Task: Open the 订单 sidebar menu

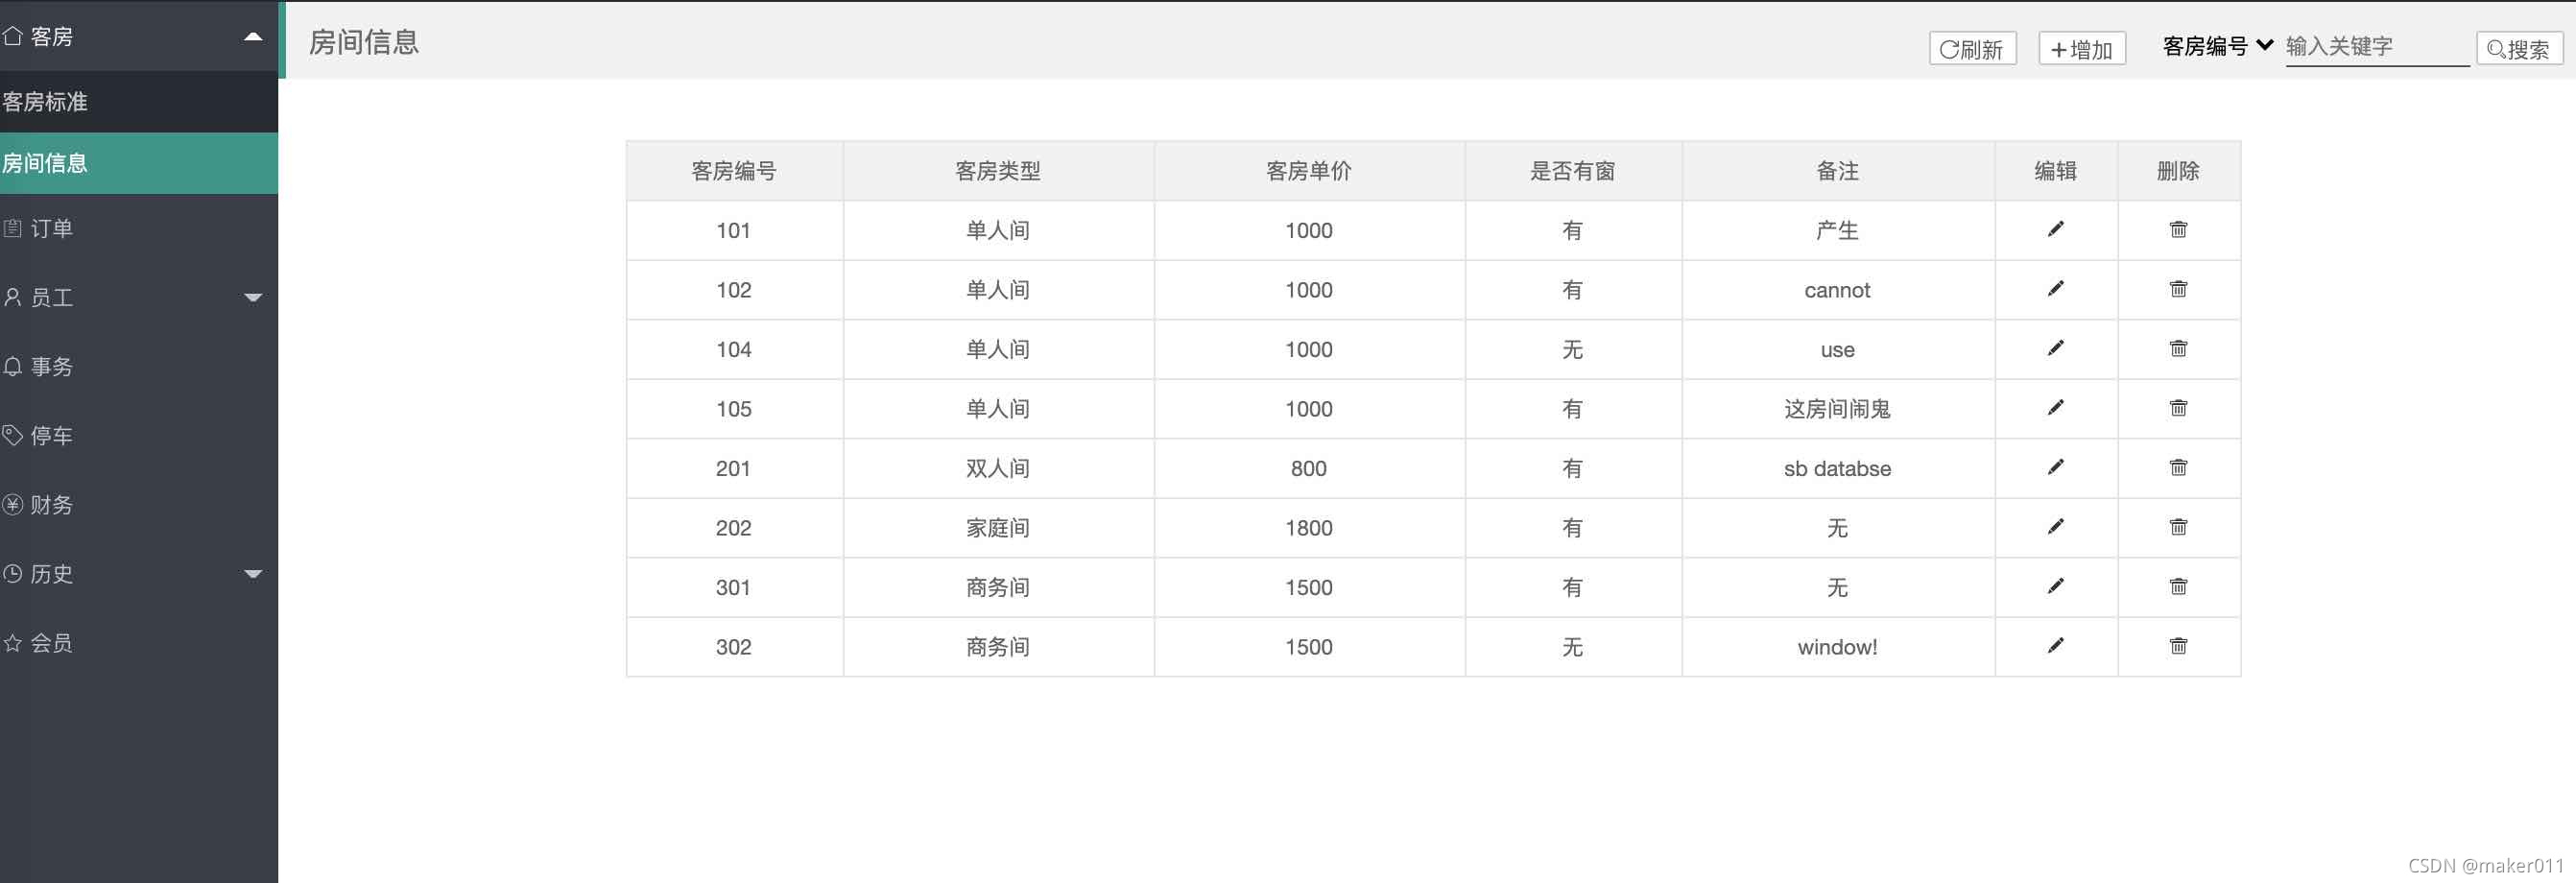Action: (139, 229)
